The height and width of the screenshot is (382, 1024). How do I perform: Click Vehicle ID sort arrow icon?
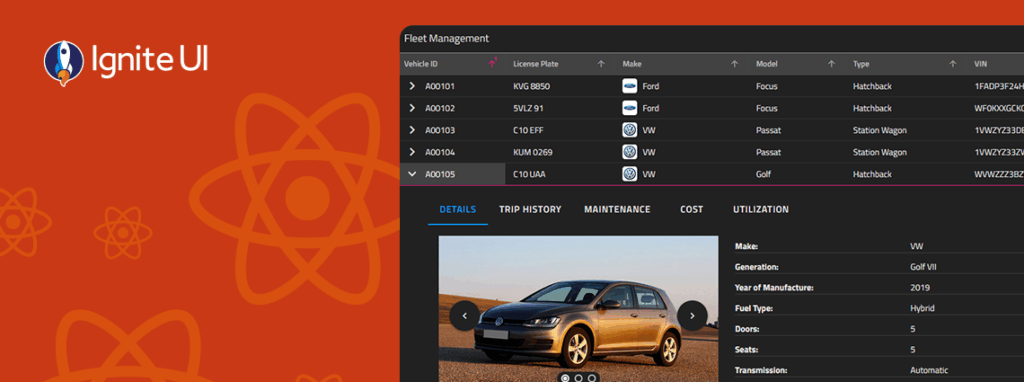[x=492, y=63]
